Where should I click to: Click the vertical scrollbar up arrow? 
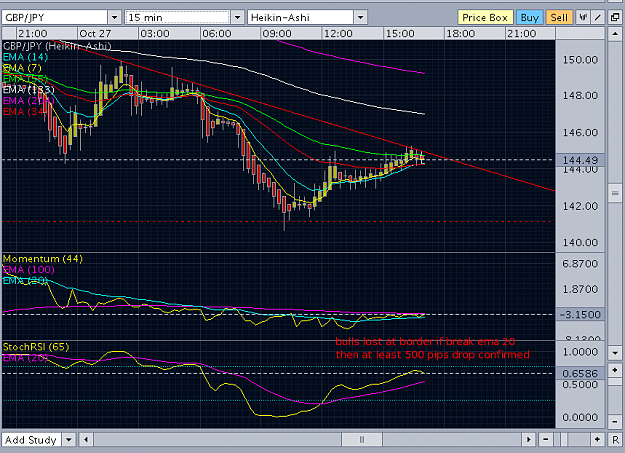coord(615,34)
